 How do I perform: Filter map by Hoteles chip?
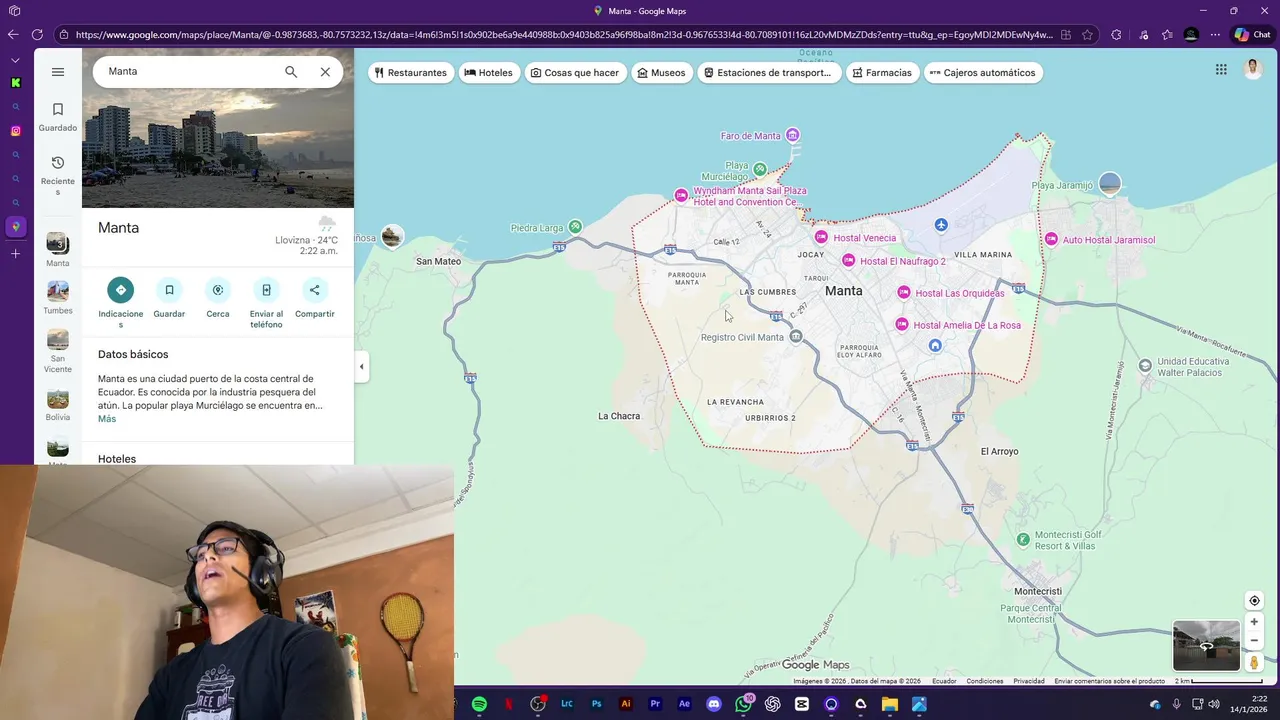488,73
